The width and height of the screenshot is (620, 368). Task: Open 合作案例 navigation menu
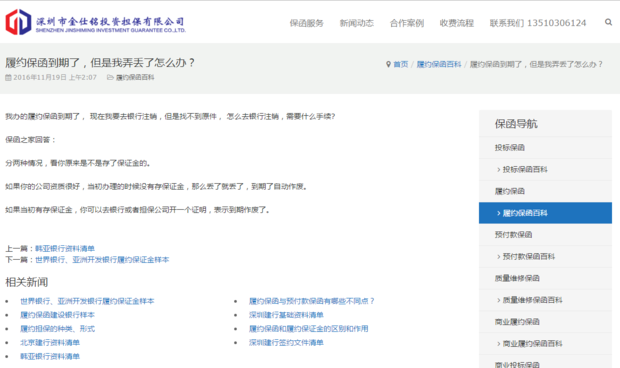click(x=407, y=23)
